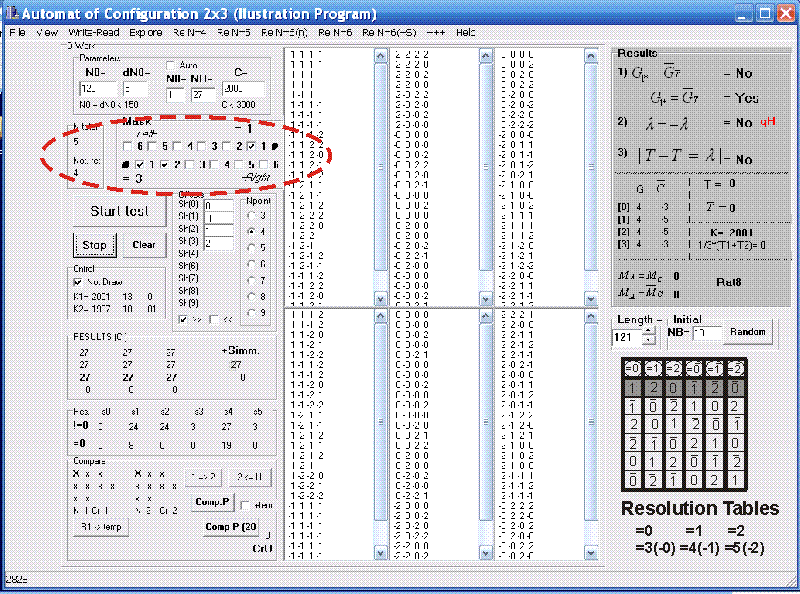Viewport: 800px width, 594px height.
Task: Tick checkbox 6 in the upper Mask row
Action: pos(128,146)
